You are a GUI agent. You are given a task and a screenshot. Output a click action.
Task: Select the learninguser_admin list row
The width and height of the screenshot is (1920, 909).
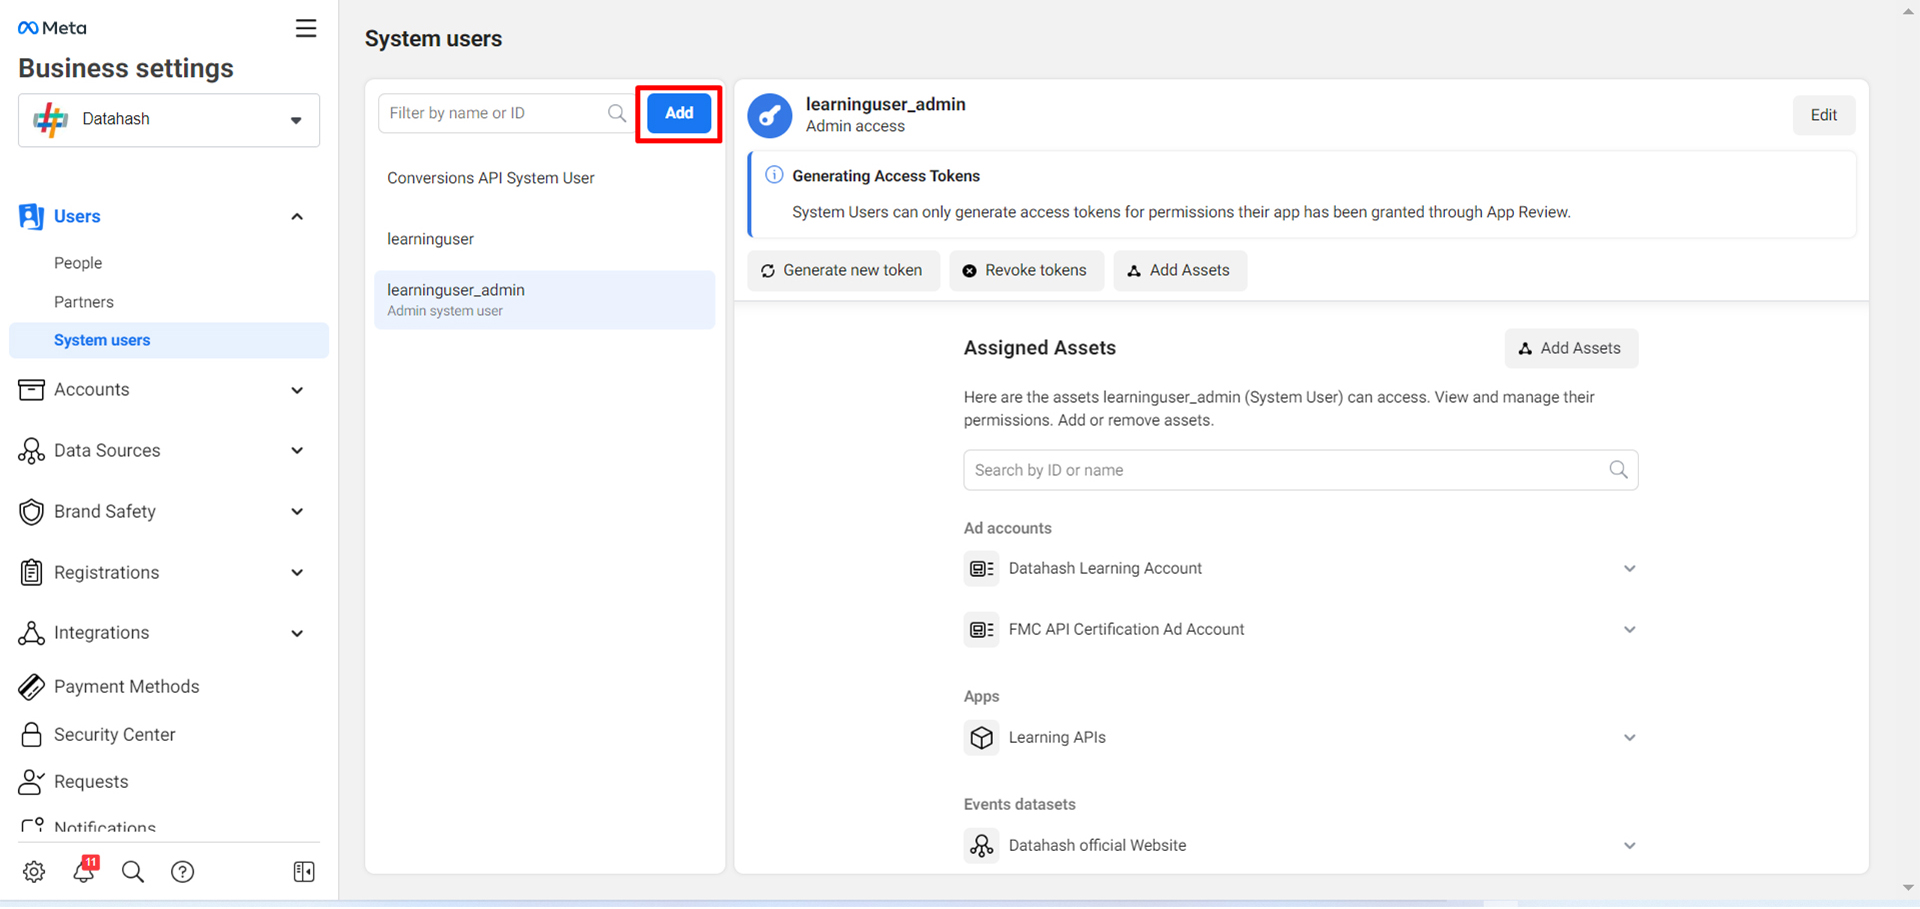point(545,300)
